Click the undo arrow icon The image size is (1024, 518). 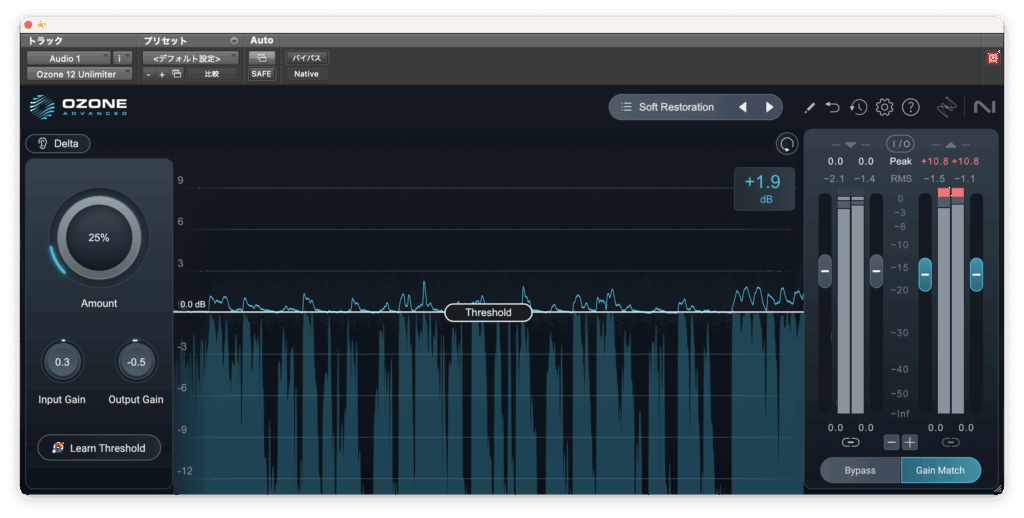coord(833,107)
